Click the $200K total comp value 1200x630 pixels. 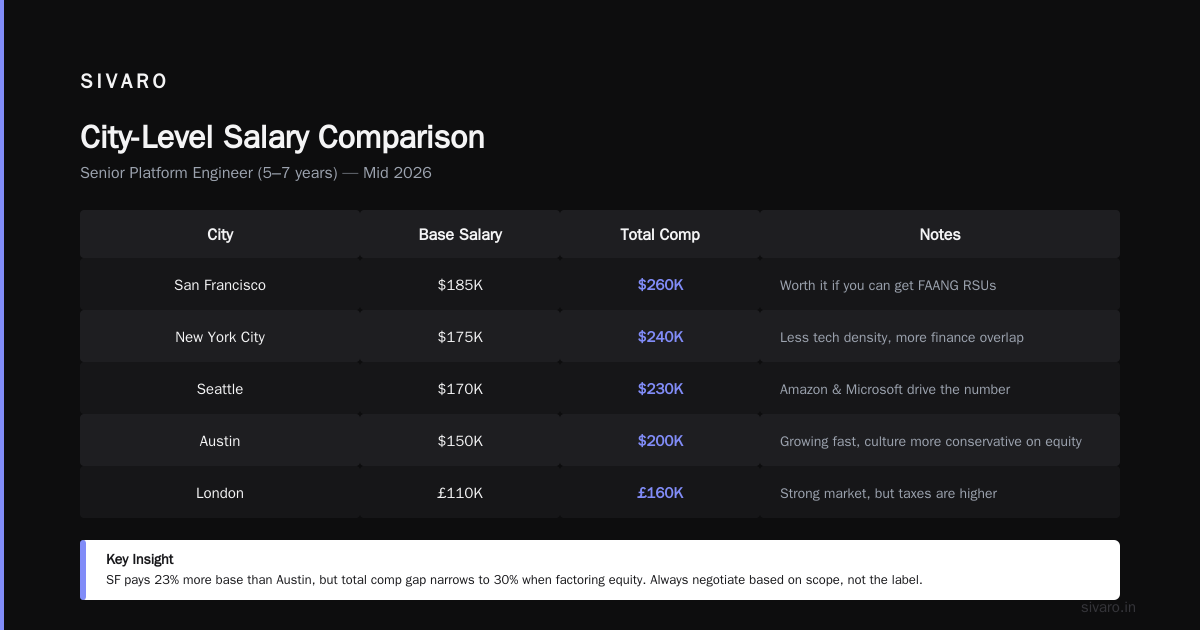point(660,441)
